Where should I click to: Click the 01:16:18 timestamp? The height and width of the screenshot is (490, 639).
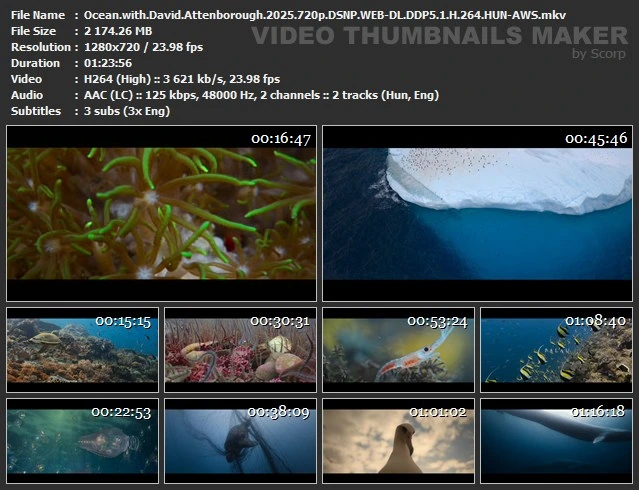click(x=597, y=412)
